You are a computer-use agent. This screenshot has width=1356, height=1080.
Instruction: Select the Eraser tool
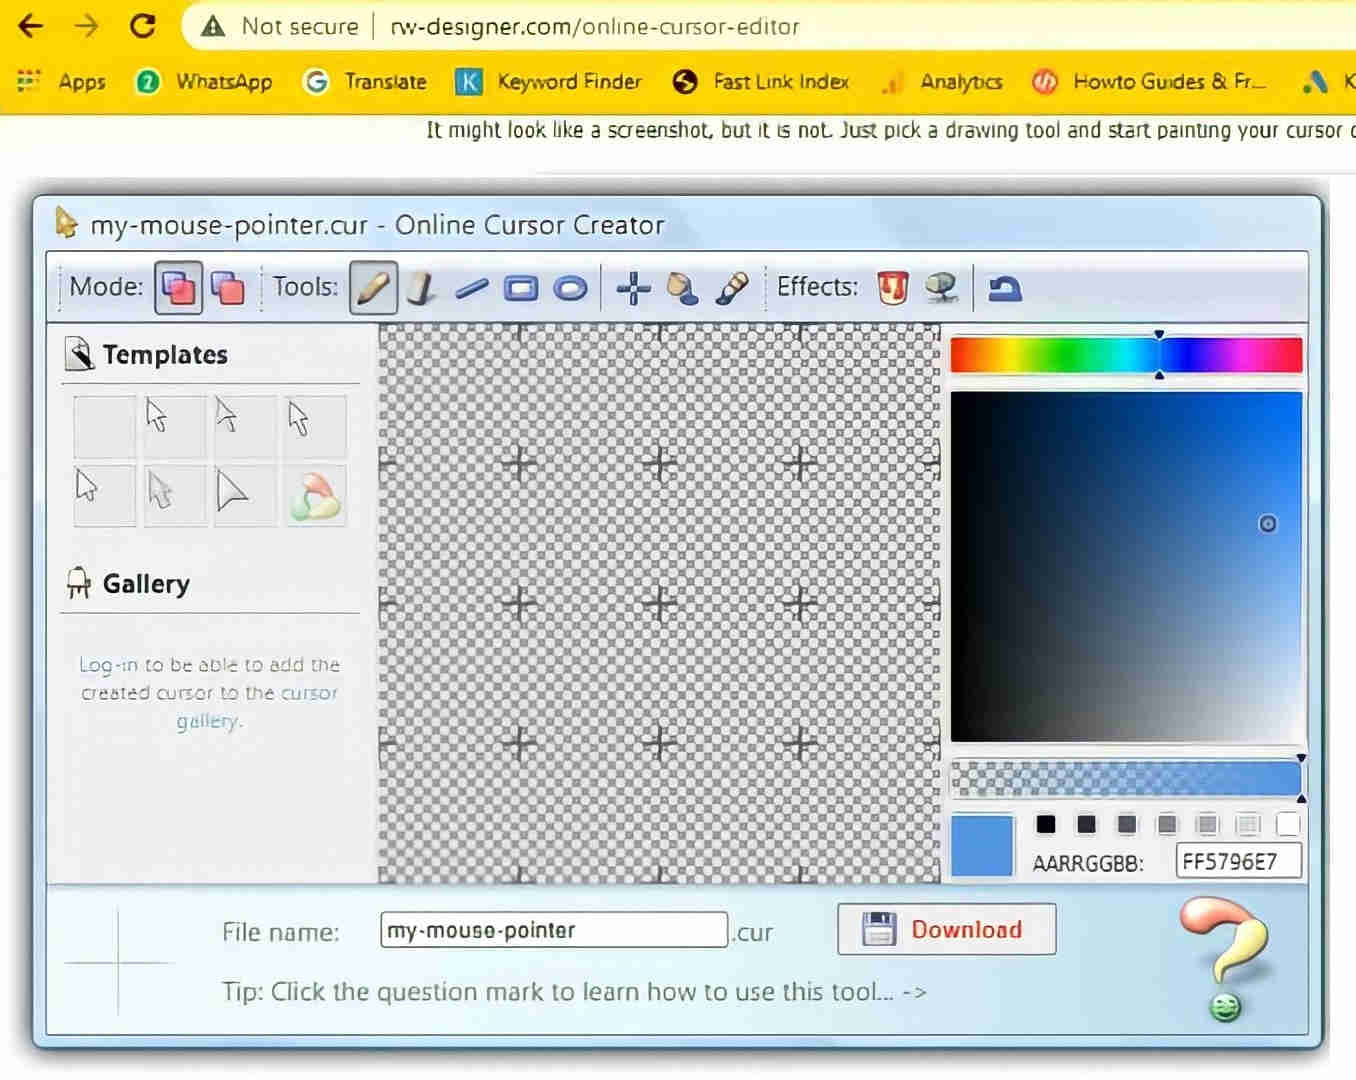click(x=421, y=288)
